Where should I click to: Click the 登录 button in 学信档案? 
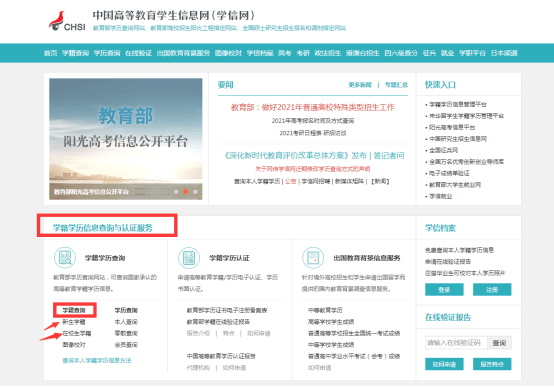[x=444, y=289]
